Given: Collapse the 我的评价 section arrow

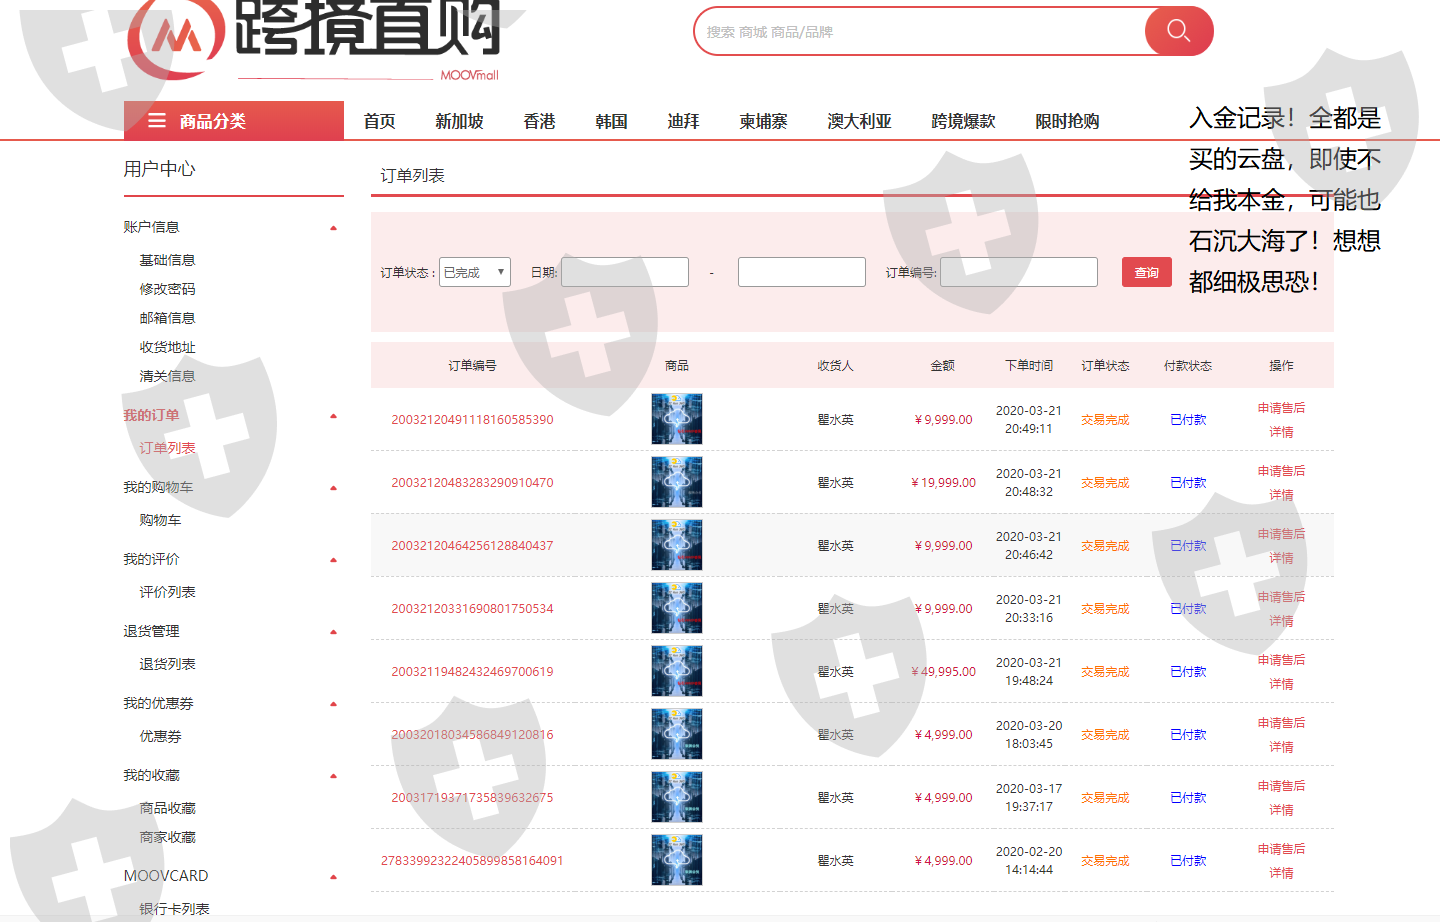Looking at the screenshot, I should click(x=334, y=560).
